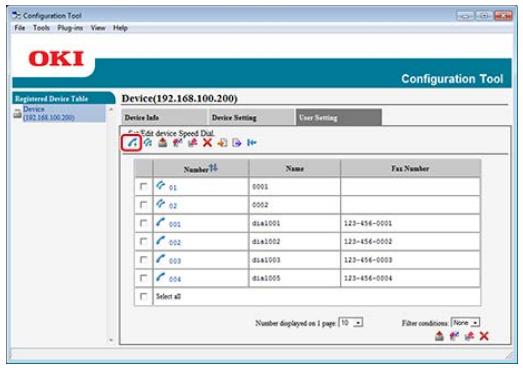Click the fax number 123-456-0003
This screenshot has height=368, width=523.
[x=368, y=260]
